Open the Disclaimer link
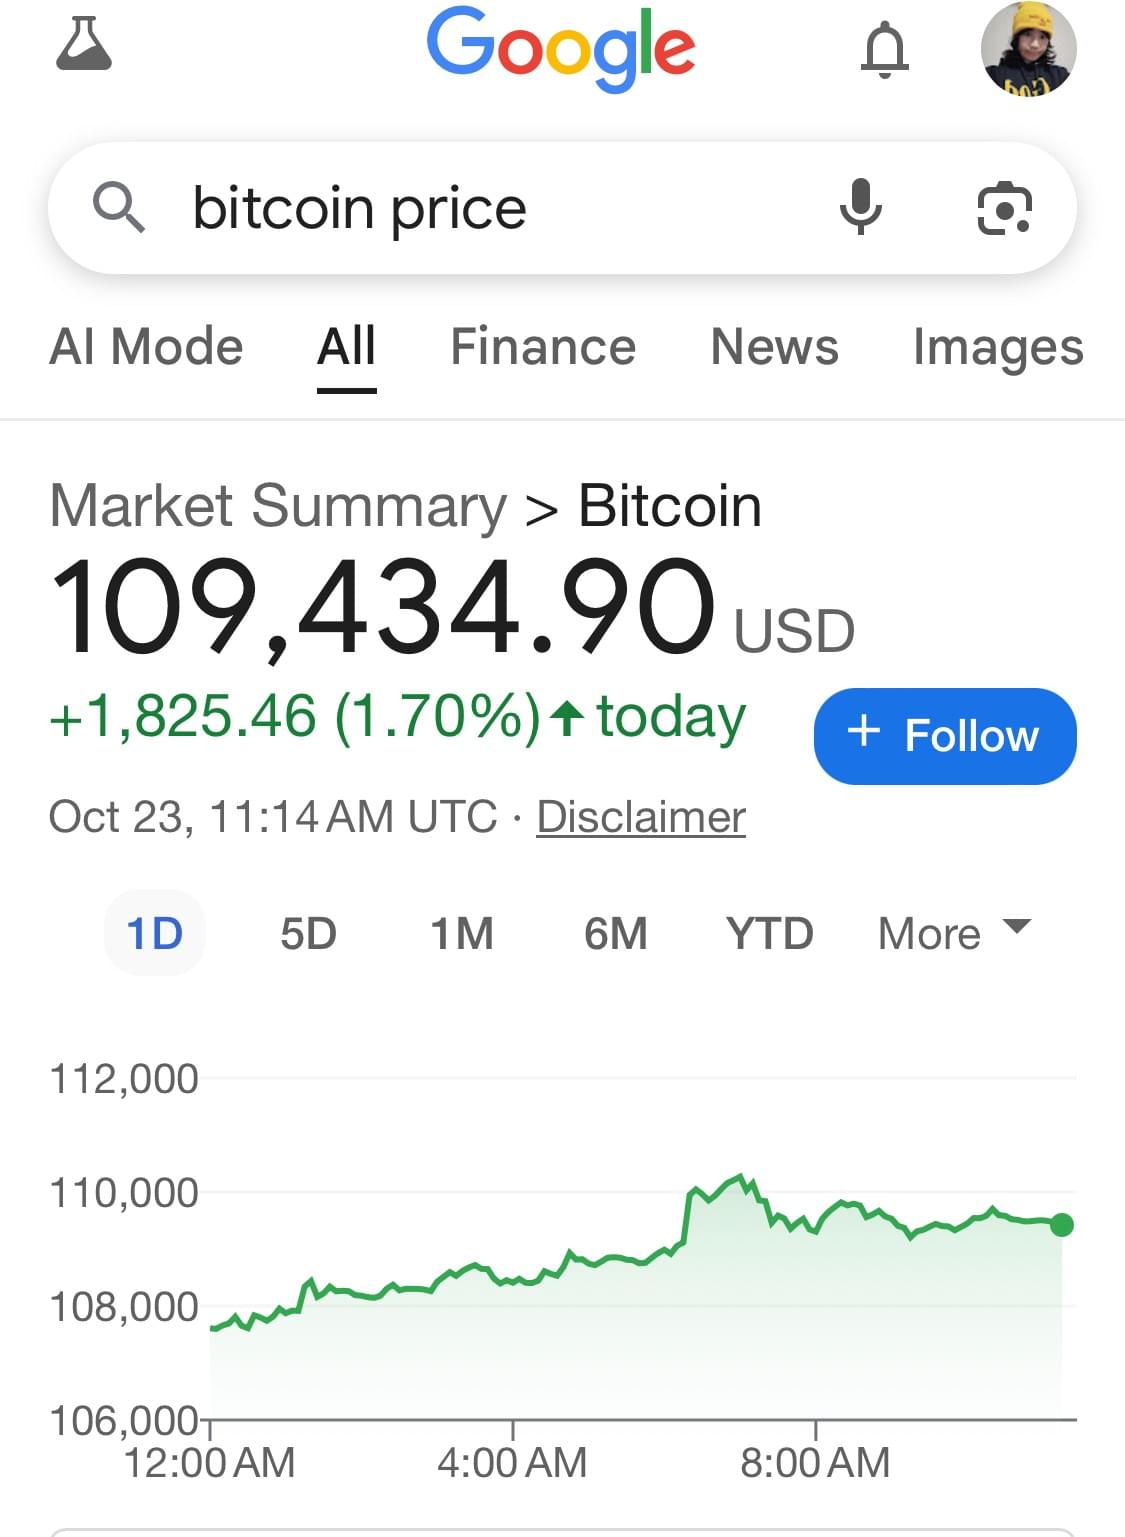Image resolution: width=1125 pixels, height=1537 pixels. 641,817
